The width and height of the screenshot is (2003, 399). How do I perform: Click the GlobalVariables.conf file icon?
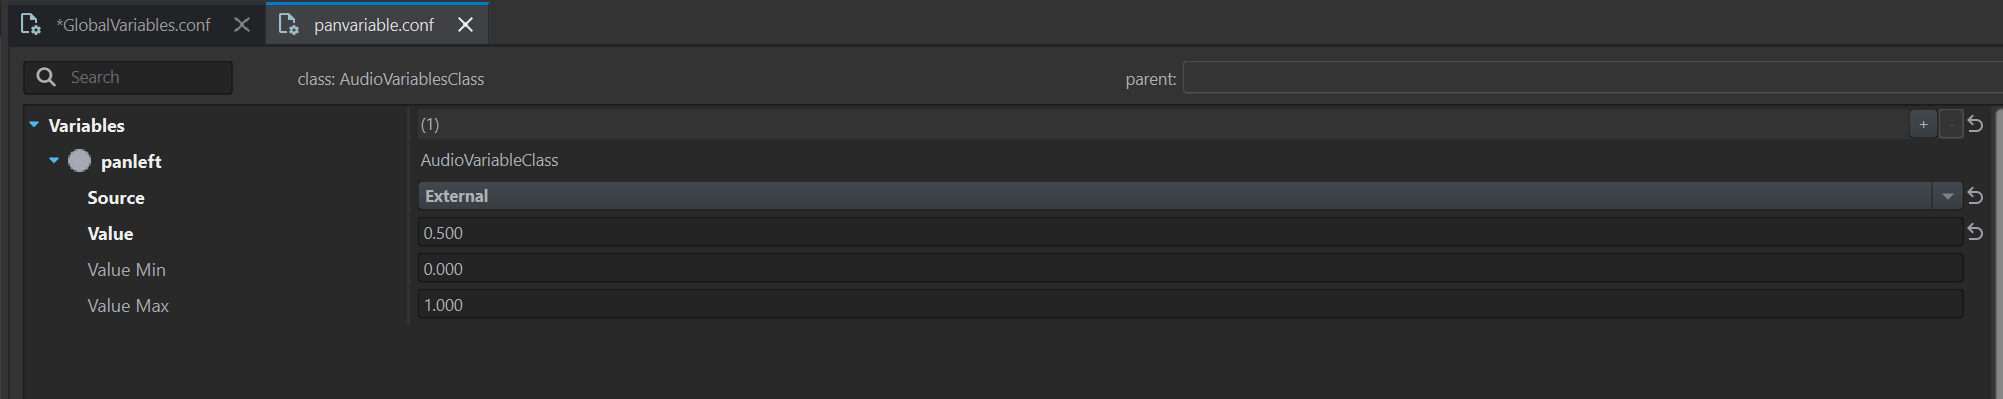point(31,25)
